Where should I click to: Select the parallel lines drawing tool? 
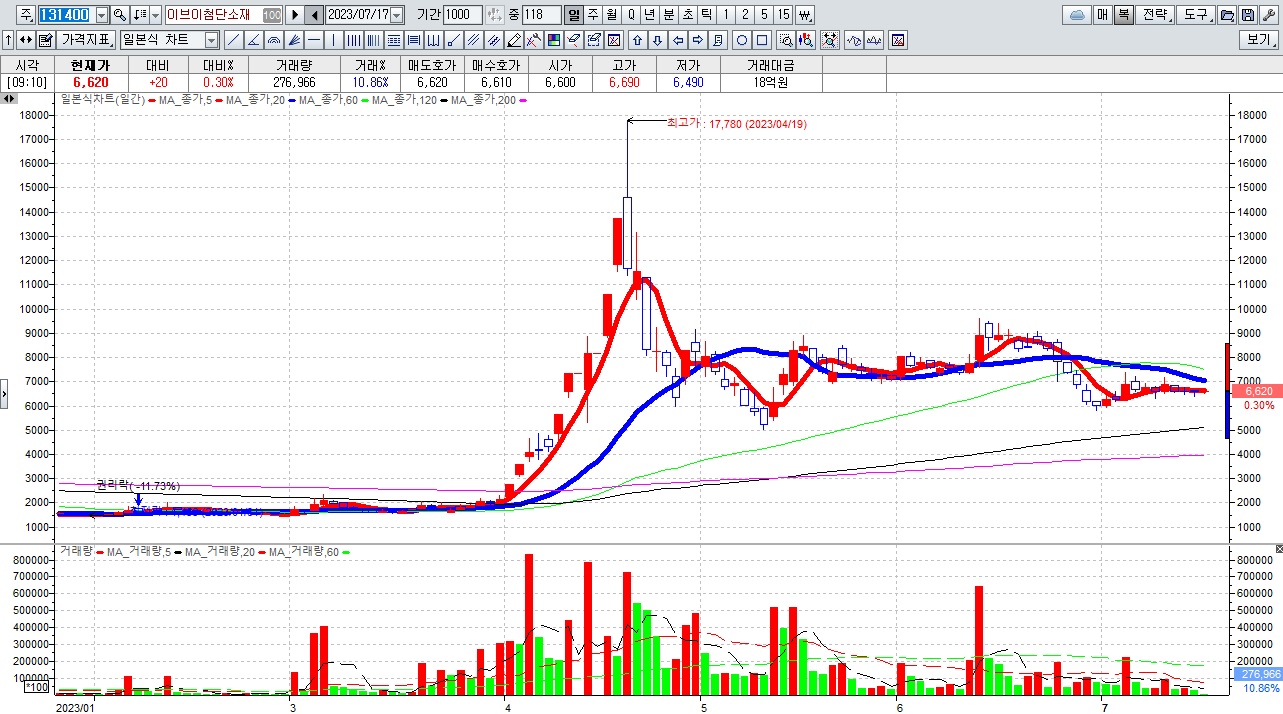click(474, 40)
